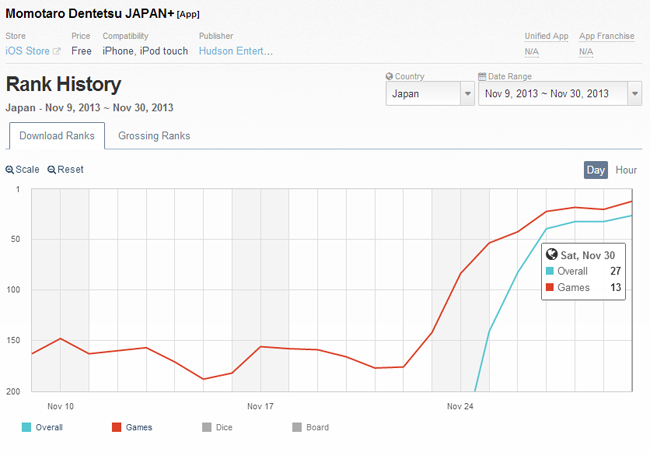
Task: Click the App Franchise label
Action: click(x=607, y=36)
